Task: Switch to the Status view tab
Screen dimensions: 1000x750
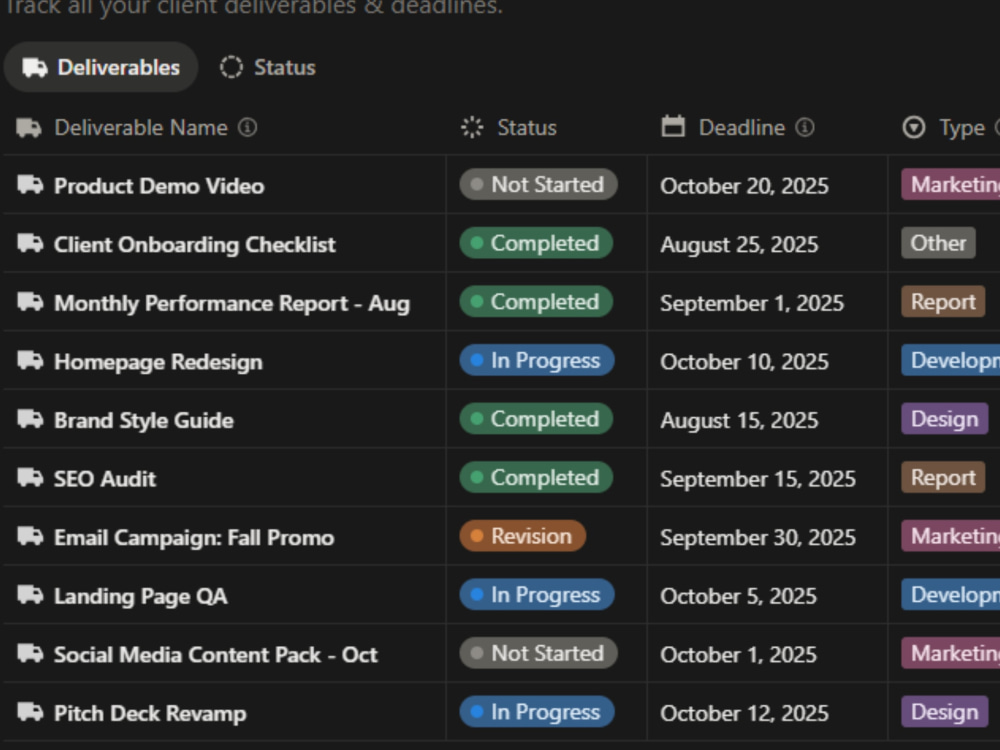Action: pyautogui.click(x=268, y=67)
